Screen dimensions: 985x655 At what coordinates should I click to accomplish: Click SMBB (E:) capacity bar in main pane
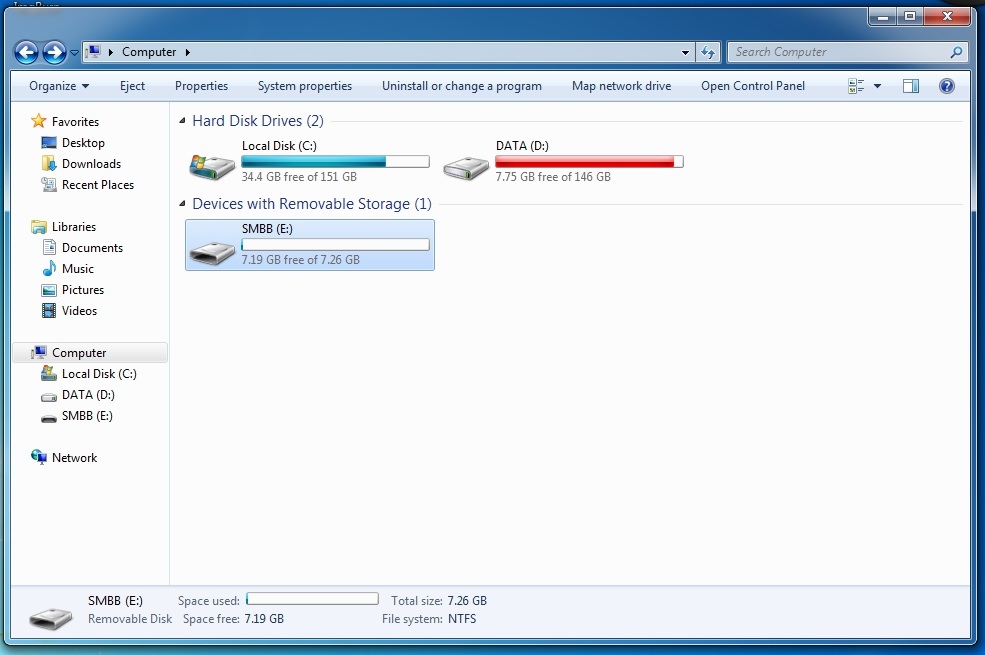point(335,244)
